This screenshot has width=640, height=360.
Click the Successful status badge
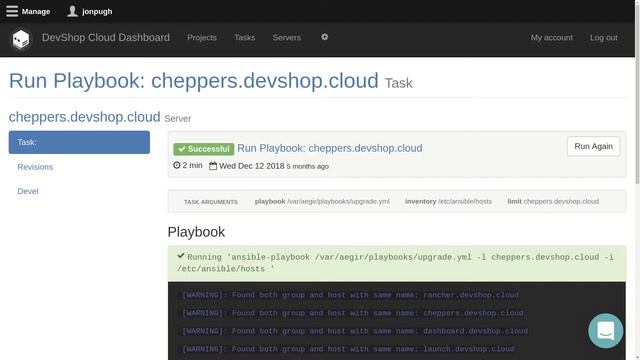pyautogui.click(x=204, y=149)
